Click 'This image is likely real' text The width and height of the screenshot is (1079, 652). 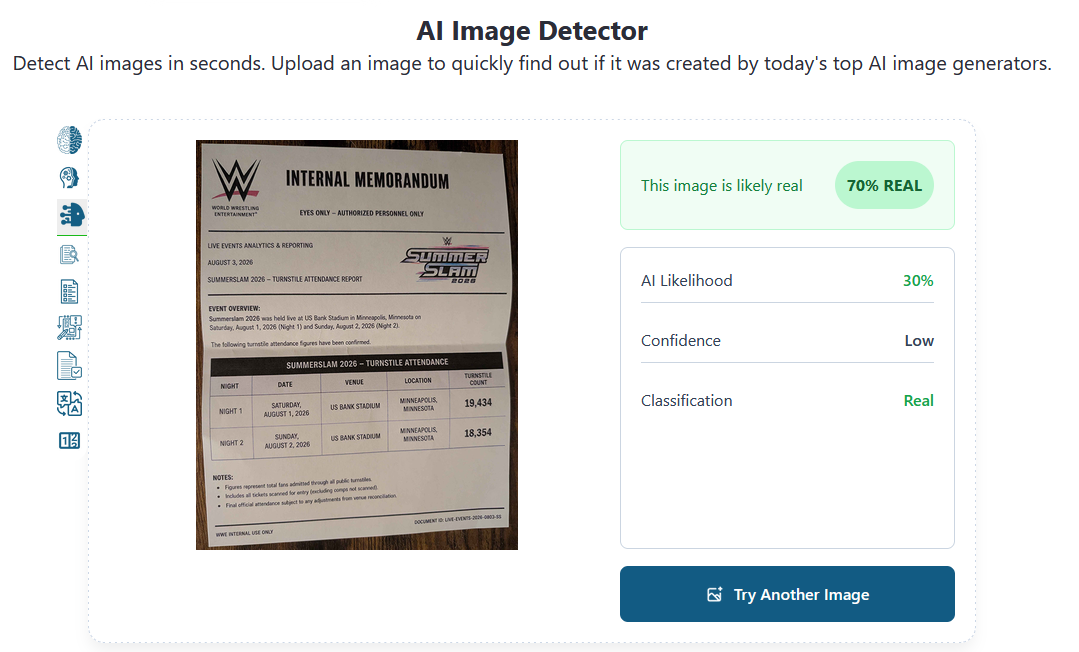point(721,186)
